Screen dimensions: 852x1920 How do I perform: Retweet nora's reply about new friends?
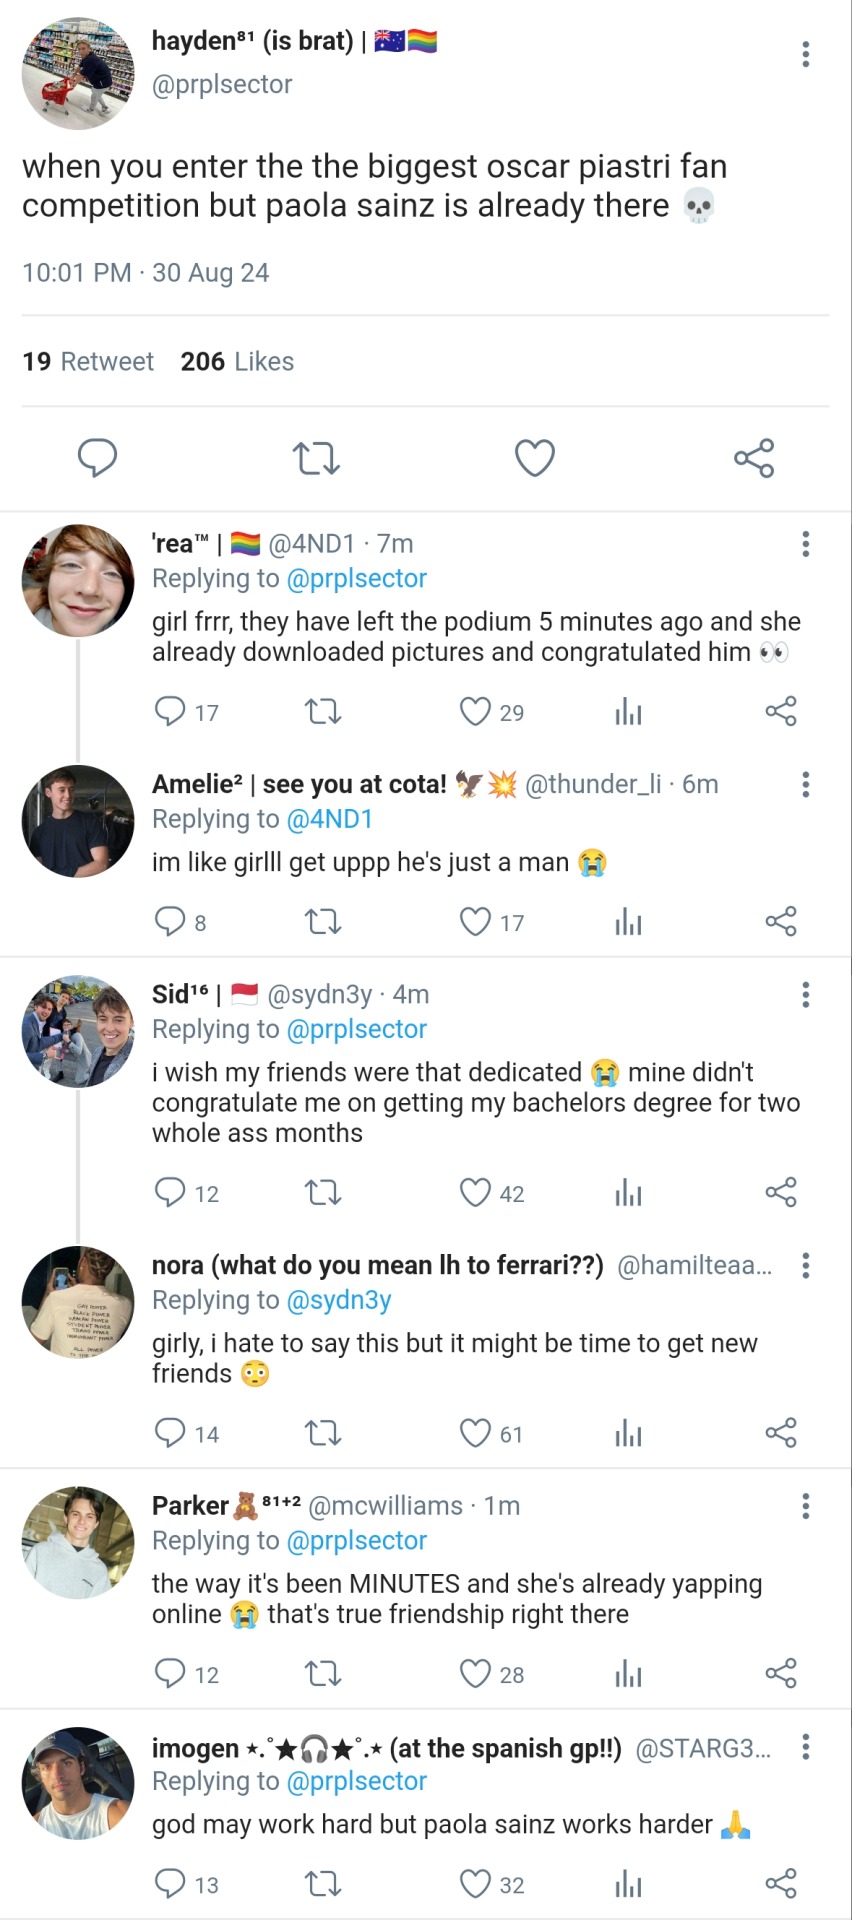322,1433
